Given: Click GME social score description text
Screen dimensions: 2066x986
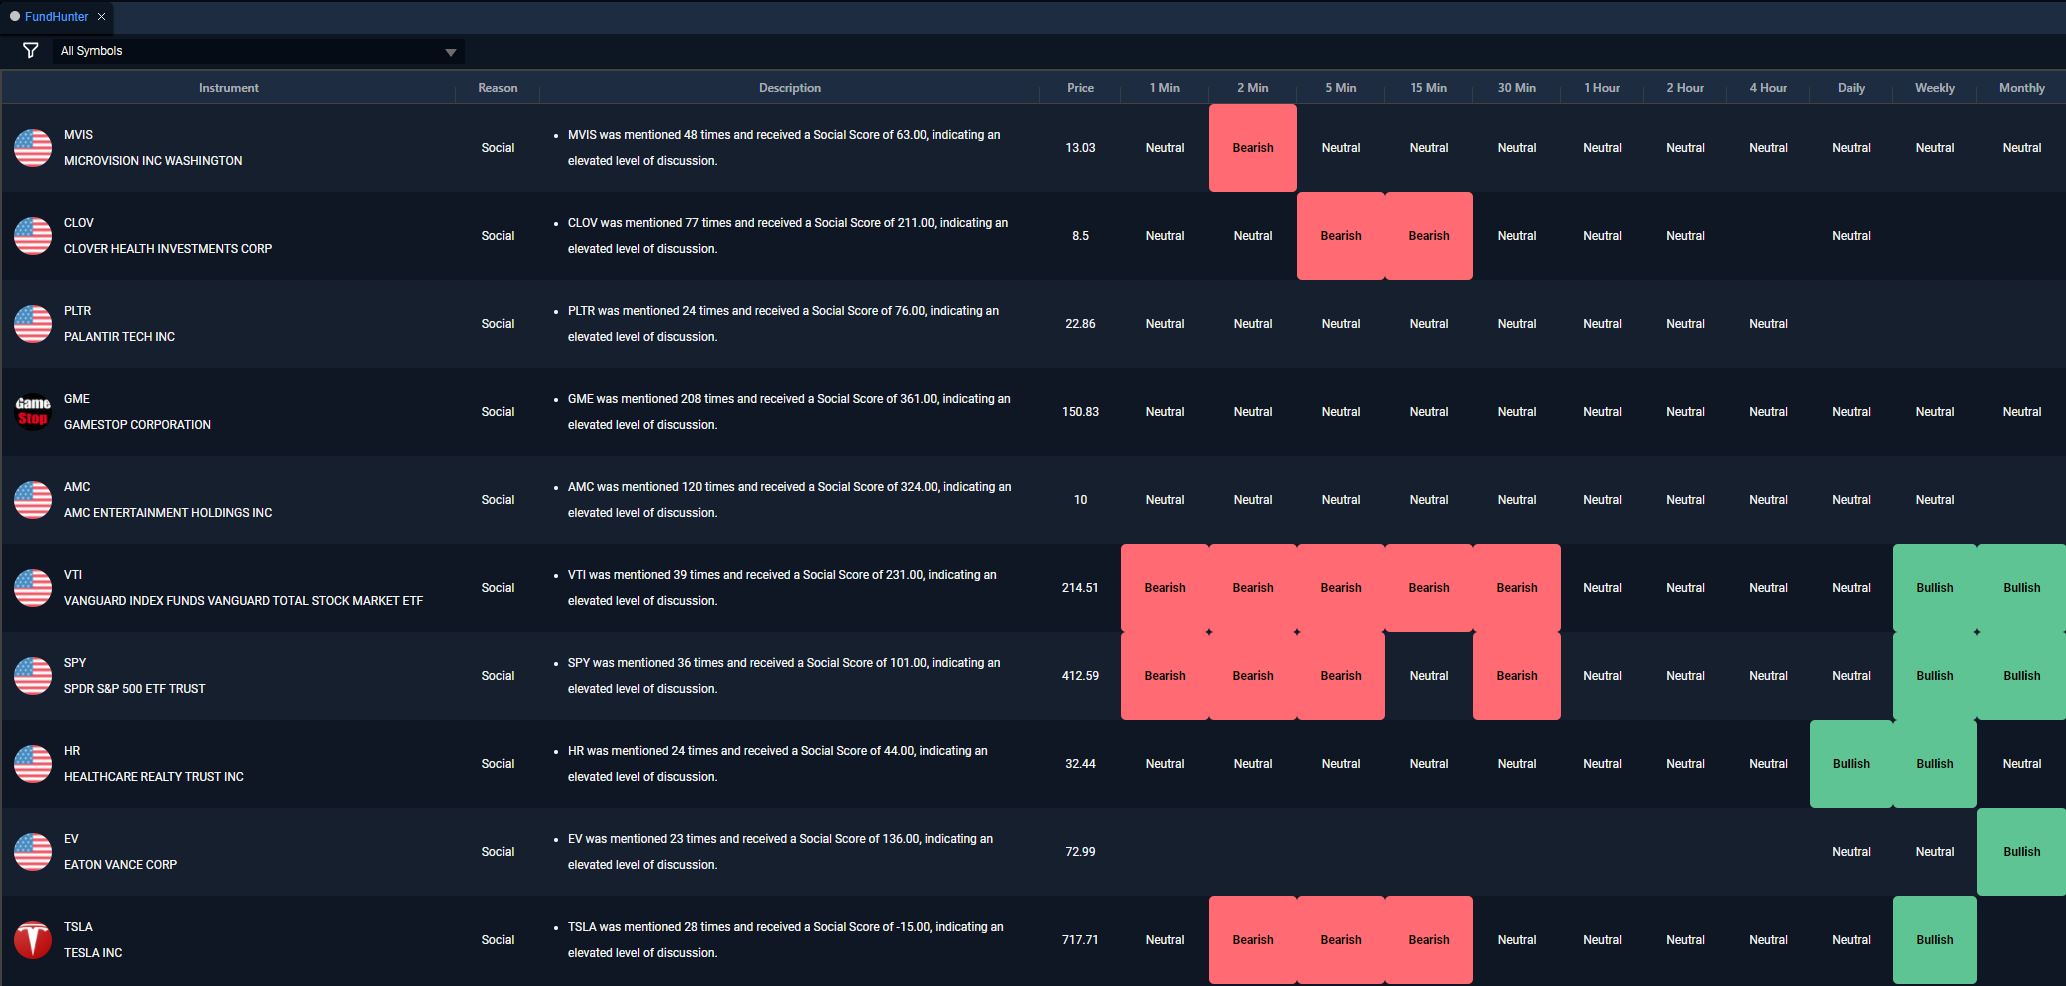Looking at the screenshot, I should (789, 412).
